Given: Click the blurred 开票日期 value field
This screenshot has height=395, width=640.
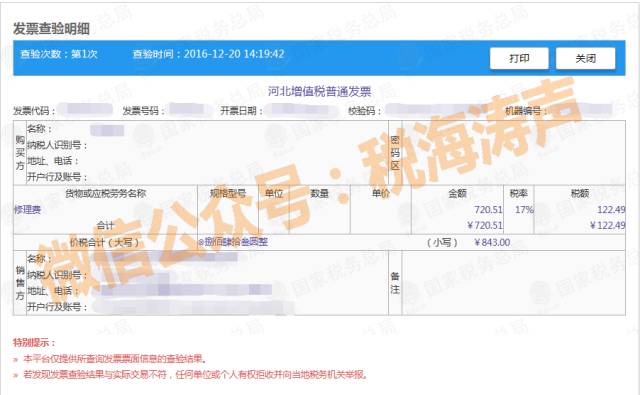Looking at the screenshot, I should pyautogui.click(x=300, y=110).
